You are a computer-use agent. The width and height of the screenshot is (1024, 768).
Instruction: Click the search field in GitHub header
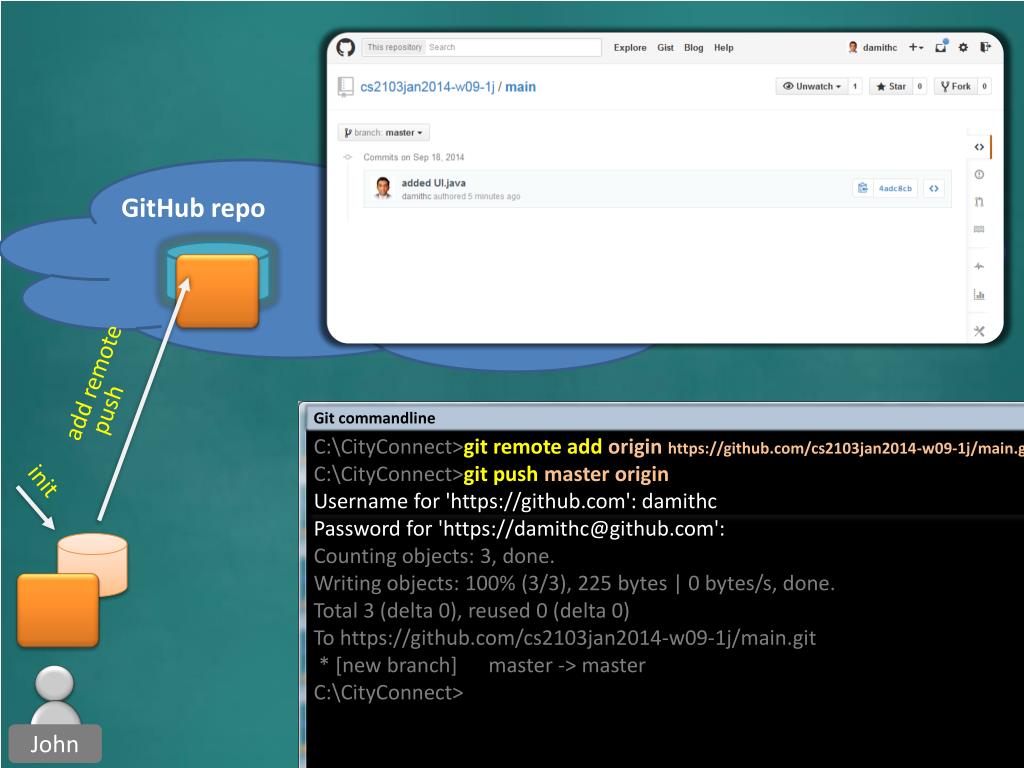(513, 47)
